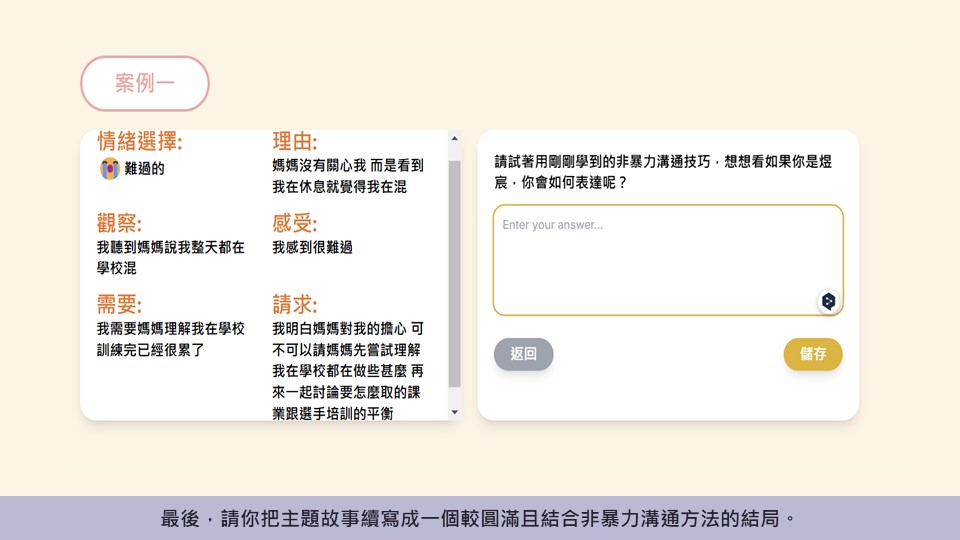
Task: Click the 感受 heading
Action: (x=295, y=223)
